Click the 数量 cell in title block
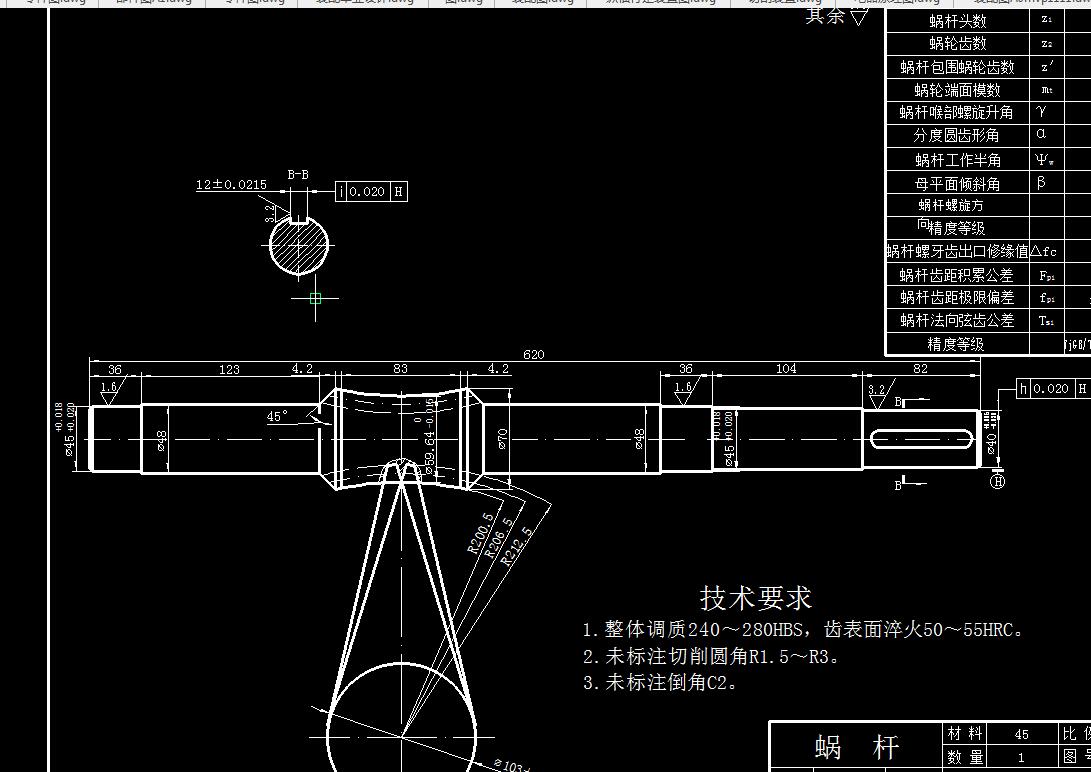This screenshot has width=1091, height=772. tap(964, 757)
